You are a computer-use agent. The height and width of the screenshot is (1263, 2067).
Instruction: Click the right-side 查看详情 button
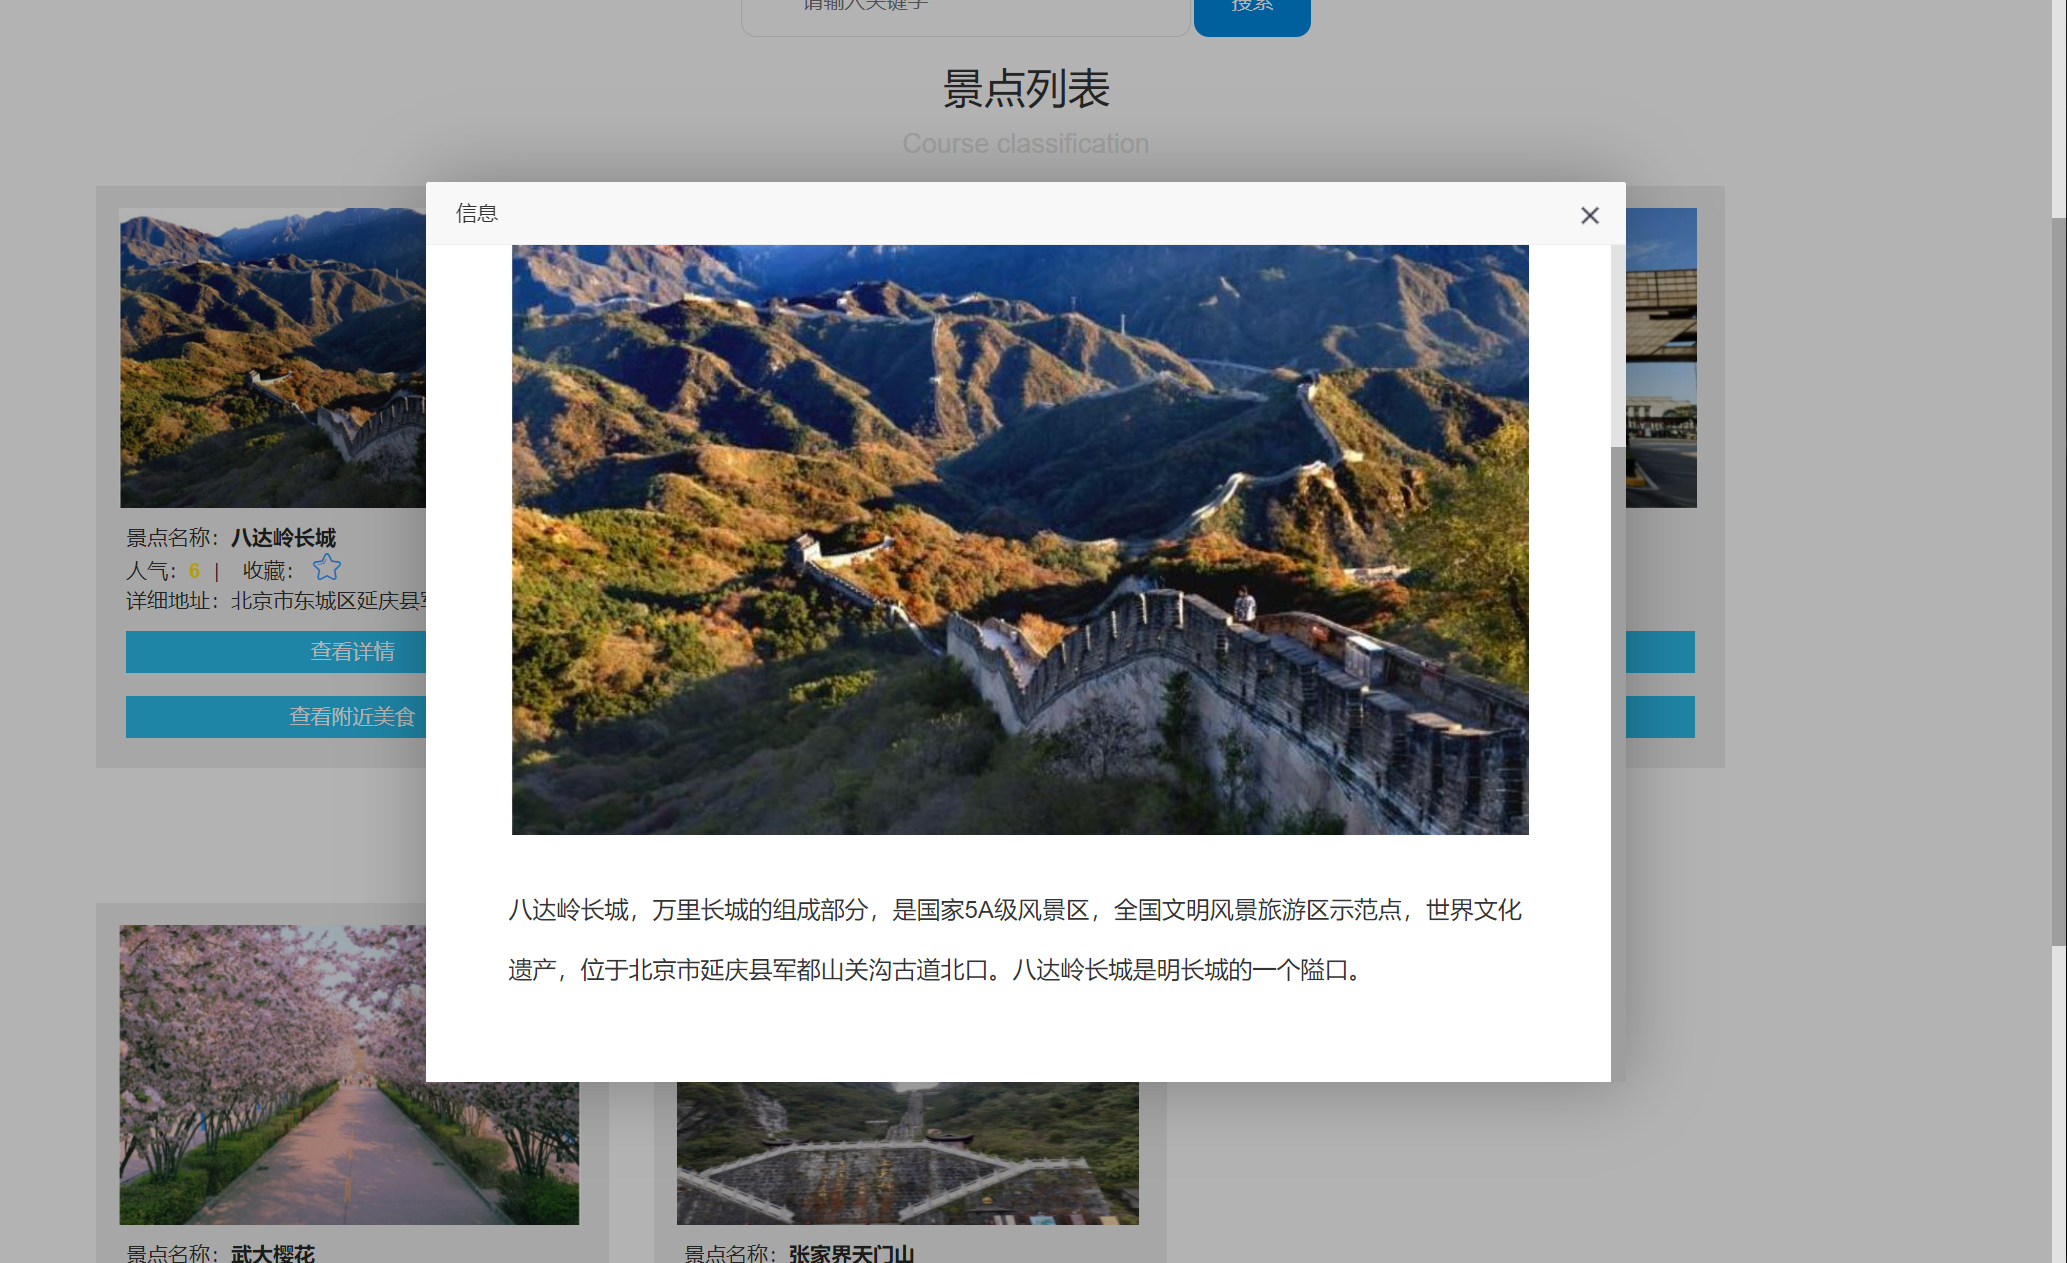tap(1660, 652)
